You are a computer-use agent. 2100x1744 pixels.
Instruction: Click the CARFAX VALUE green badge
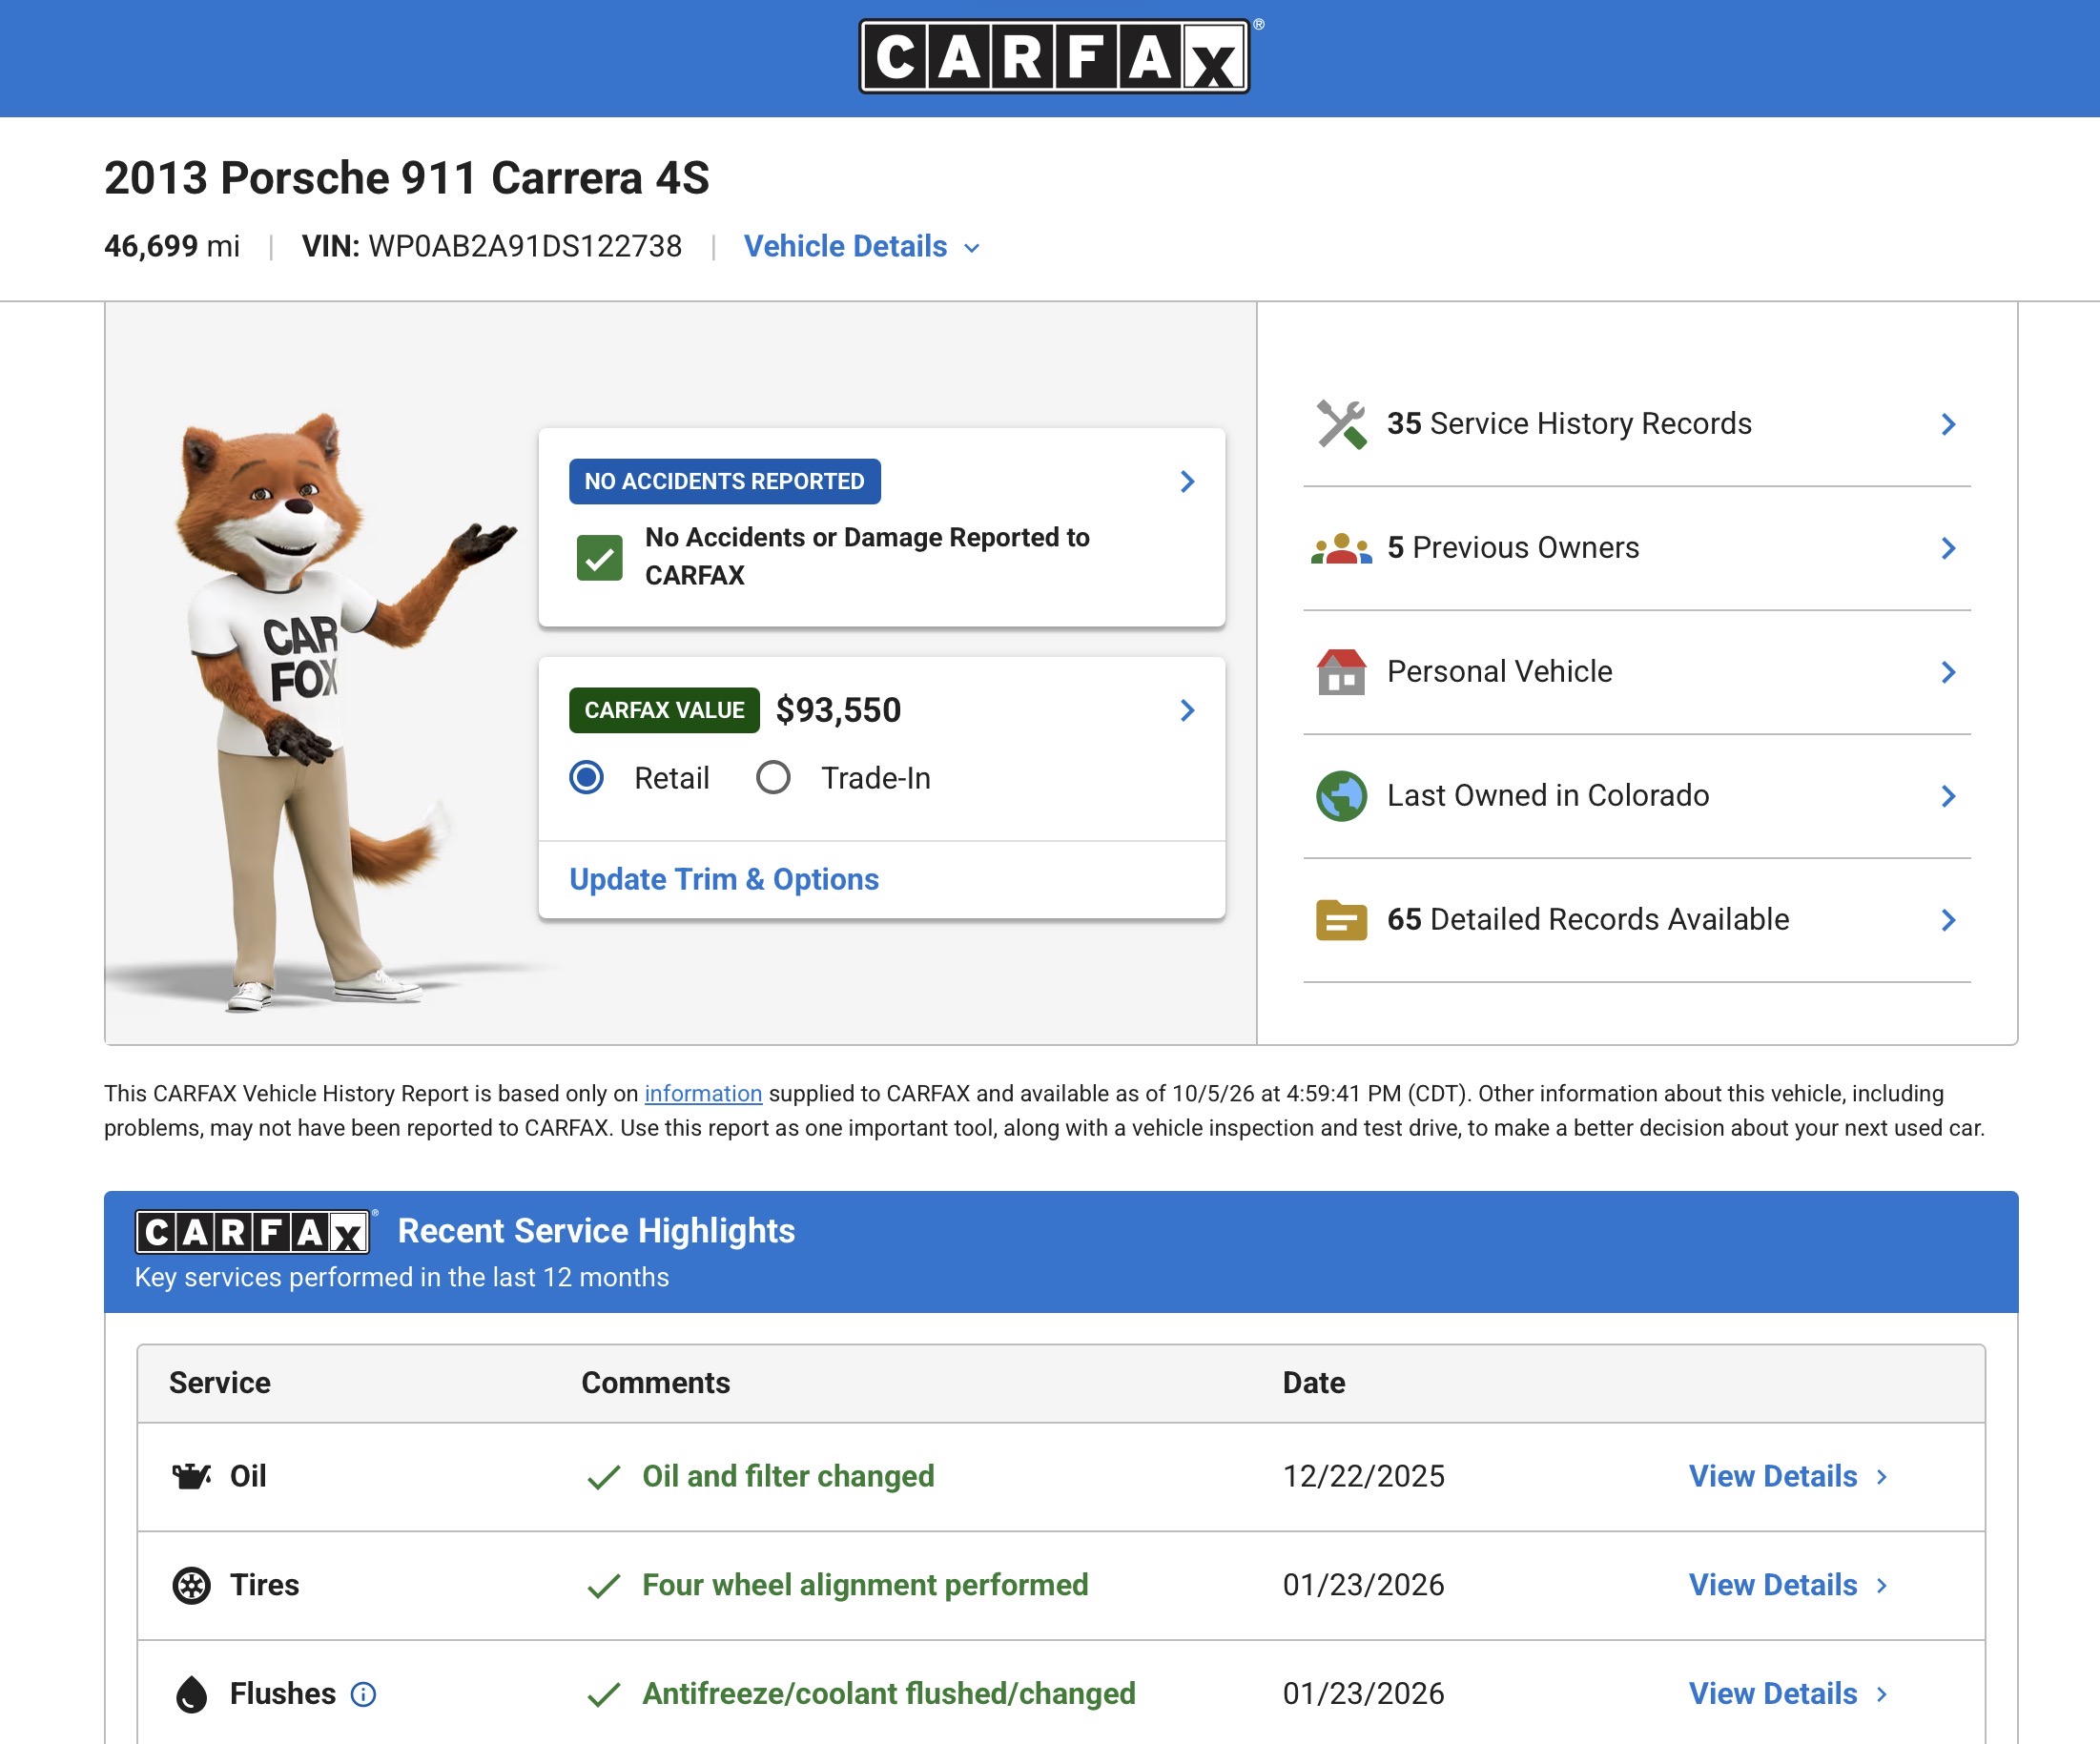664,711
